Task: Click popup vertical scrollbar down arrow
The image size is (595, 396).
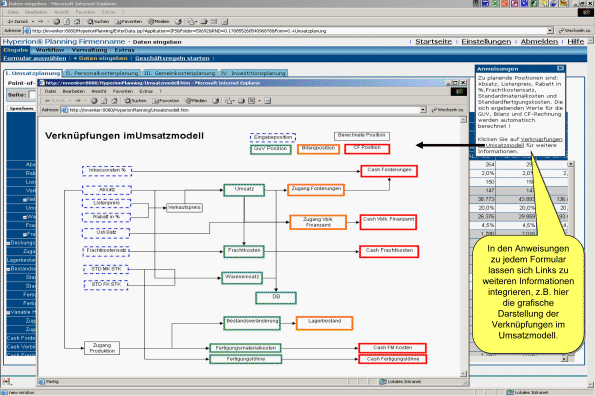Action: pos(463,374)
